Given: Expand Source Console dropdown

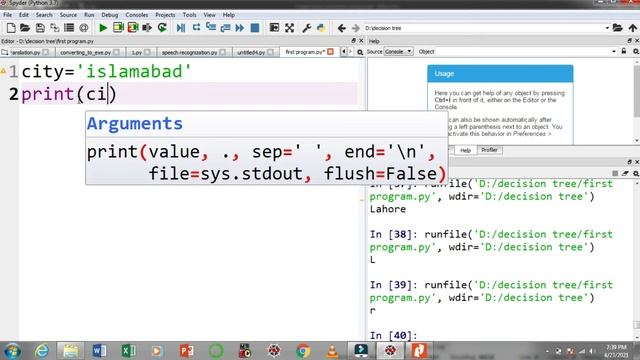Looking at the screenshot, I should pyautogui.click(x=398, y=51).
